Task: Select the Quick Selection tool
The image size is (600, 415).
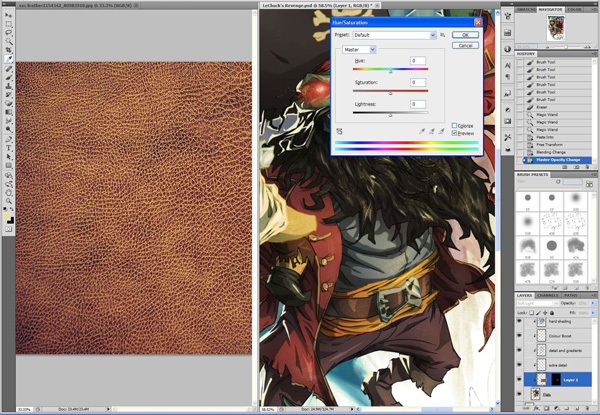Action: (x=8, y=41)
